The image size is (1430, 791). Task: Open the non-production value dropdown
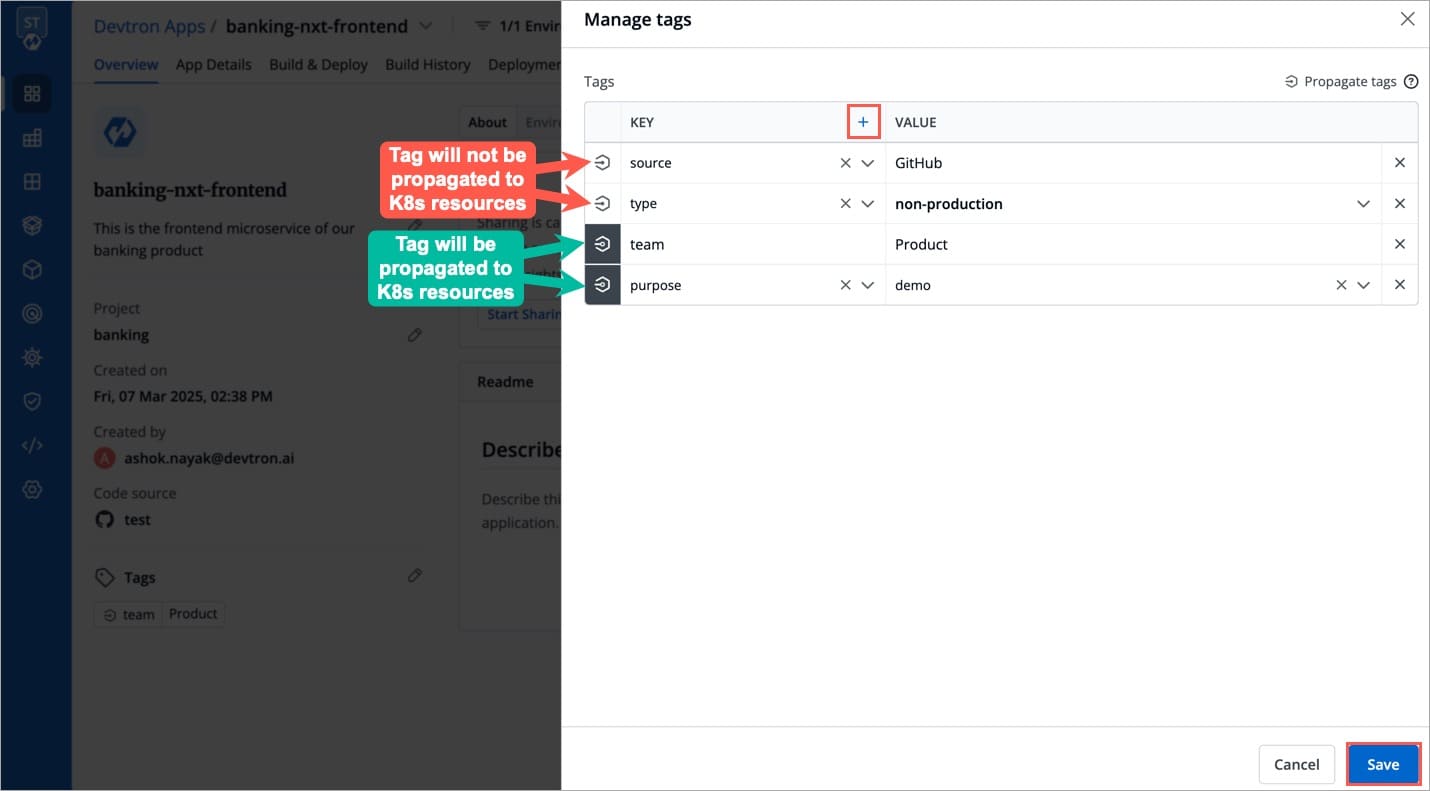tap(1363, 204)
